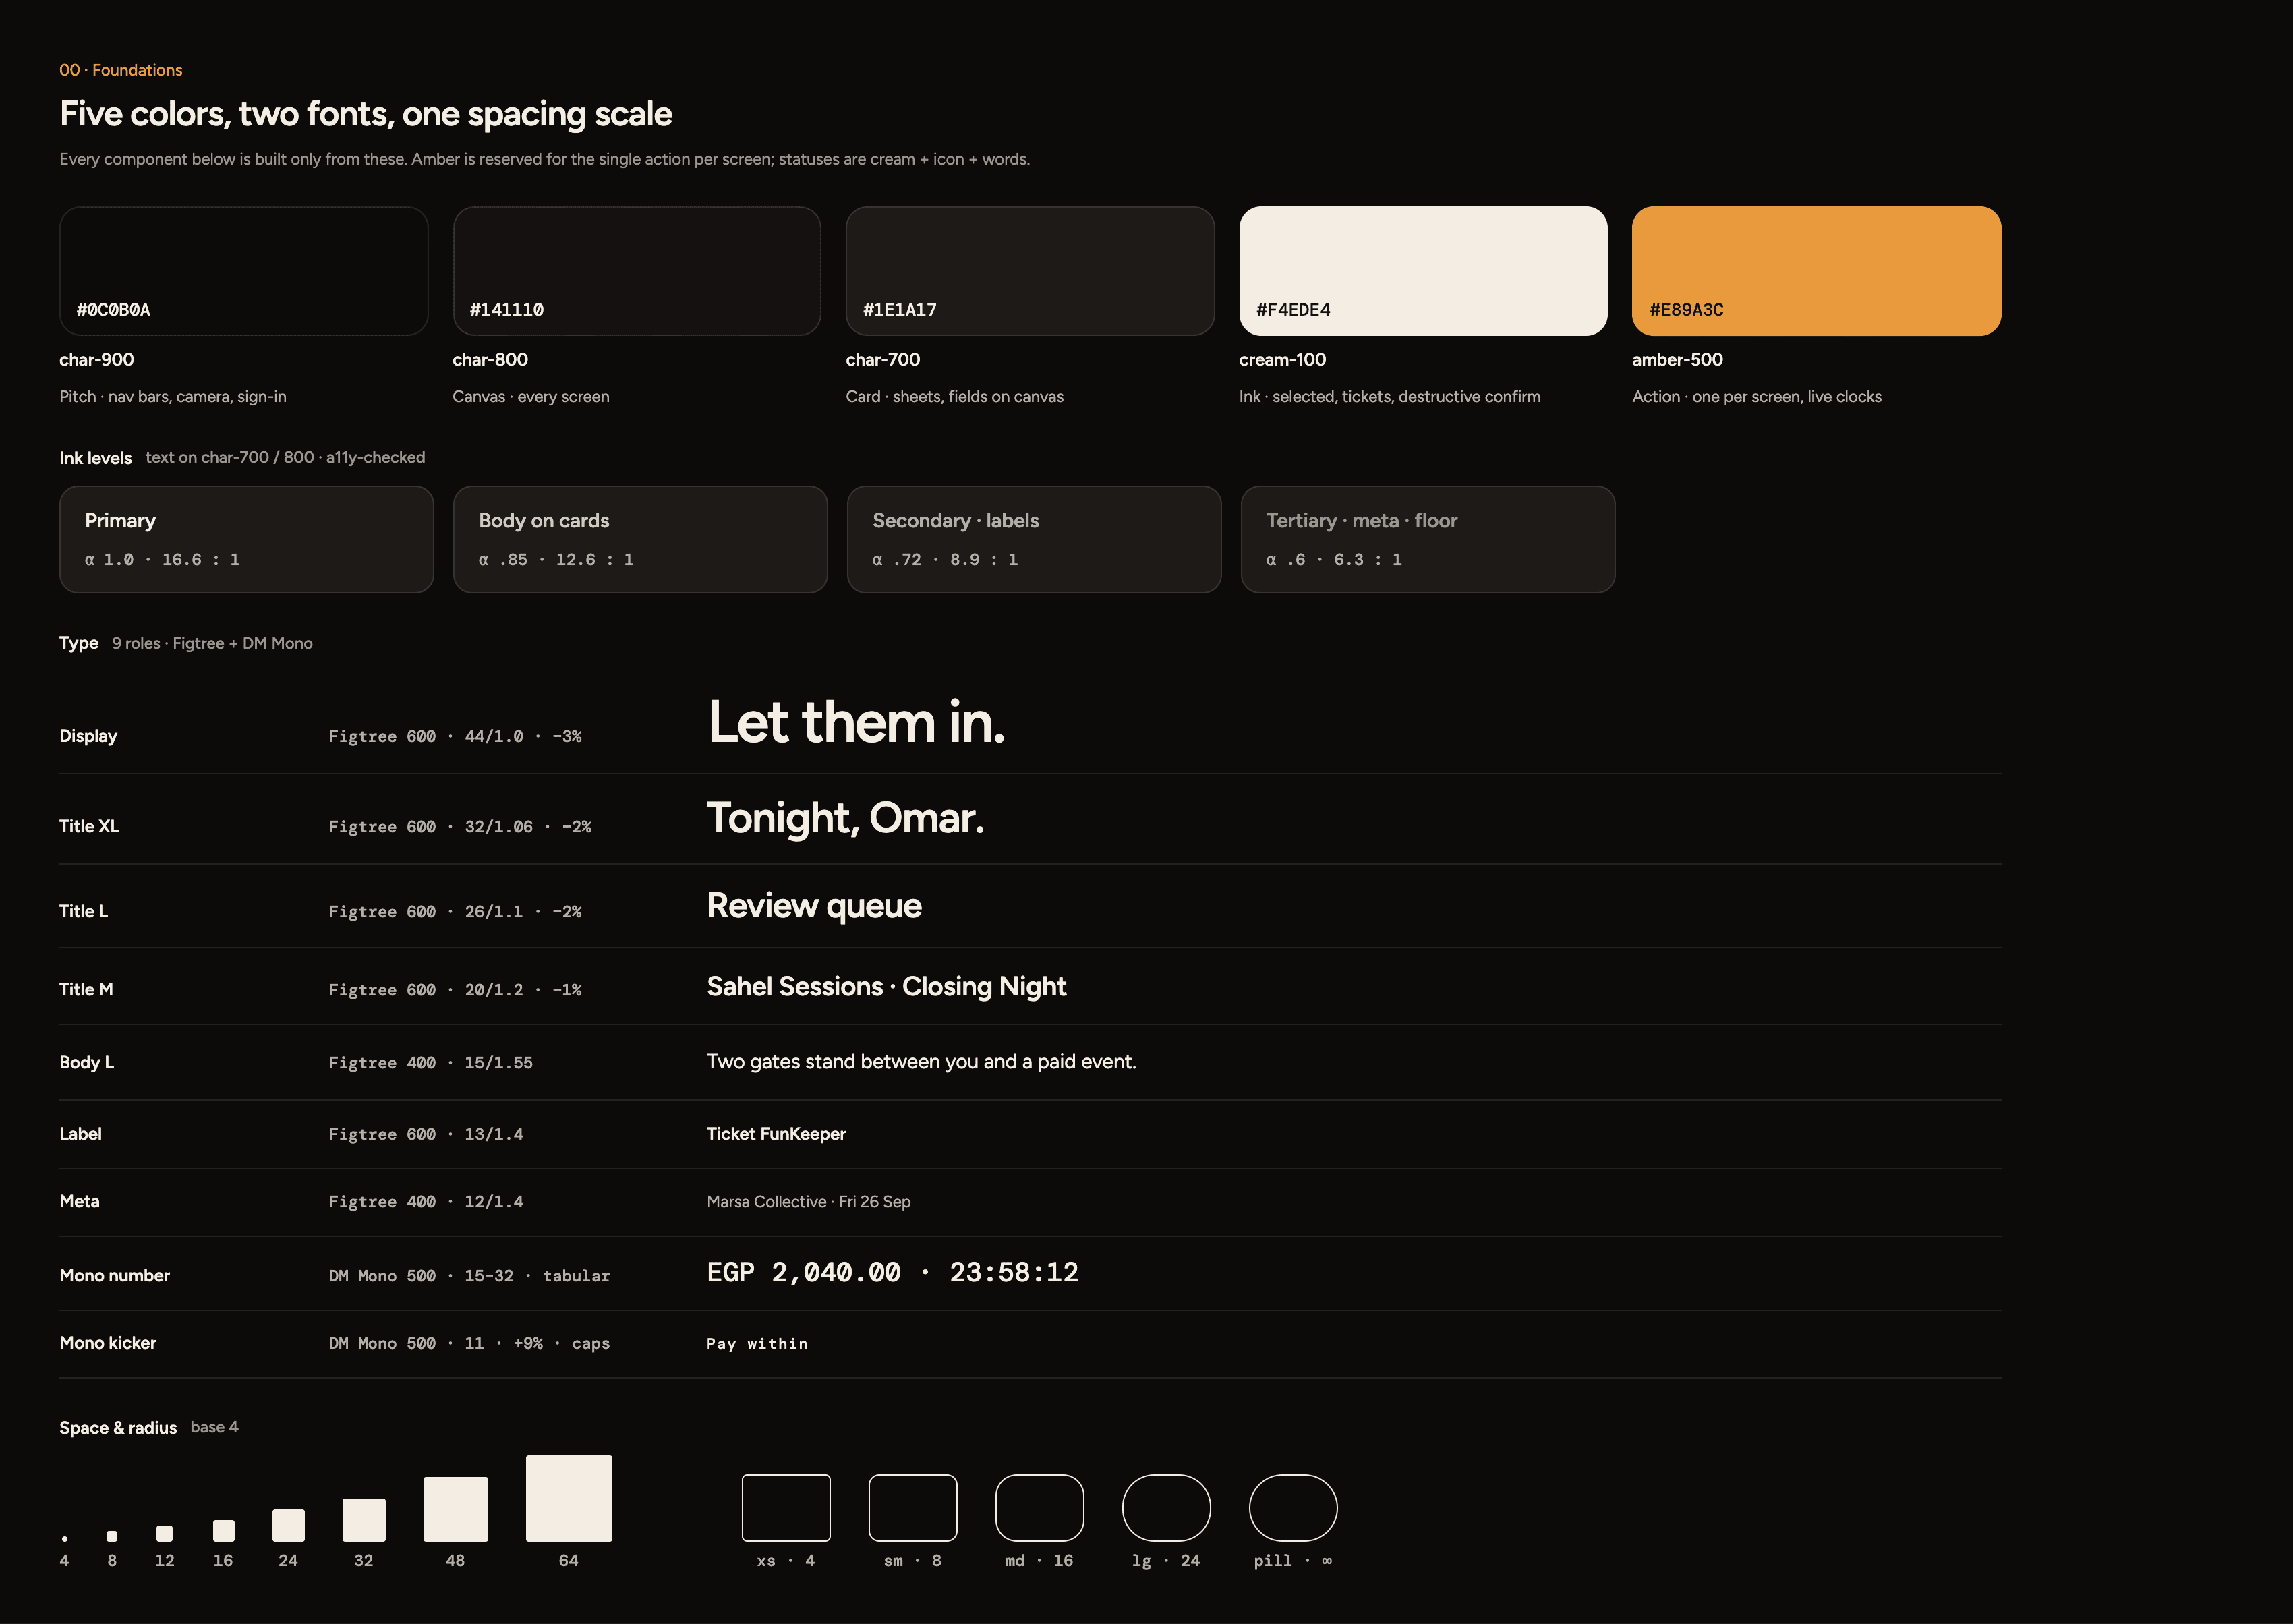Select the Primary ink level card
The image size is (2293, 1624).
tap(246, 540)
